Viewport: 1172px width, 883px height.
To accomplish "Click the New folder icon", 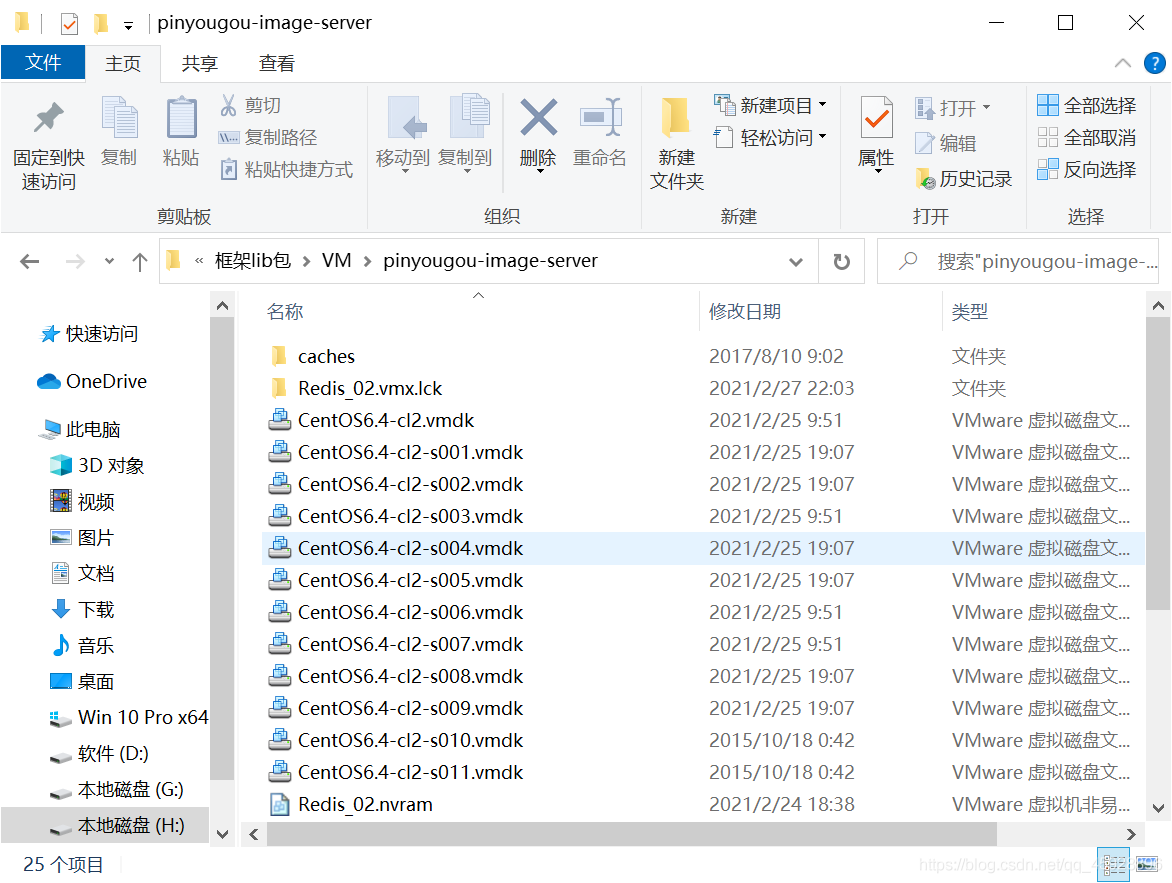I will [x=676, y=117].
